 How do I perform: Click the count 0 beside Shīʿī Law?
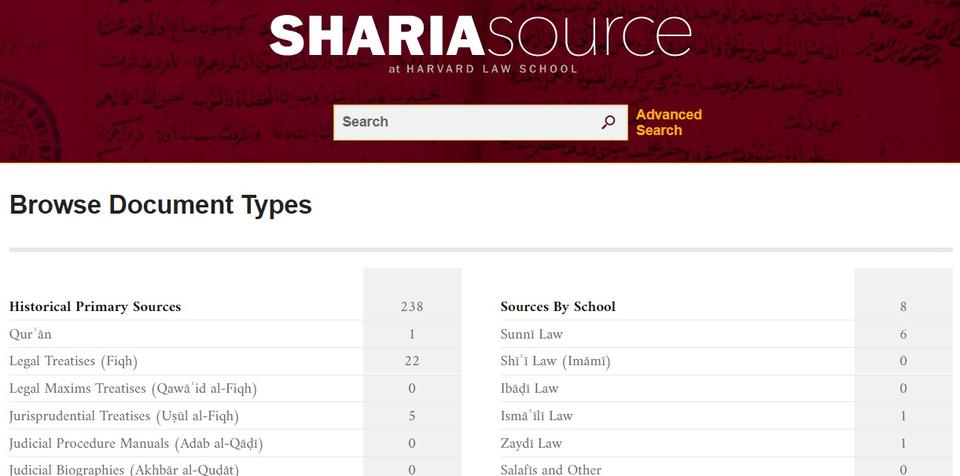(903, 361)
